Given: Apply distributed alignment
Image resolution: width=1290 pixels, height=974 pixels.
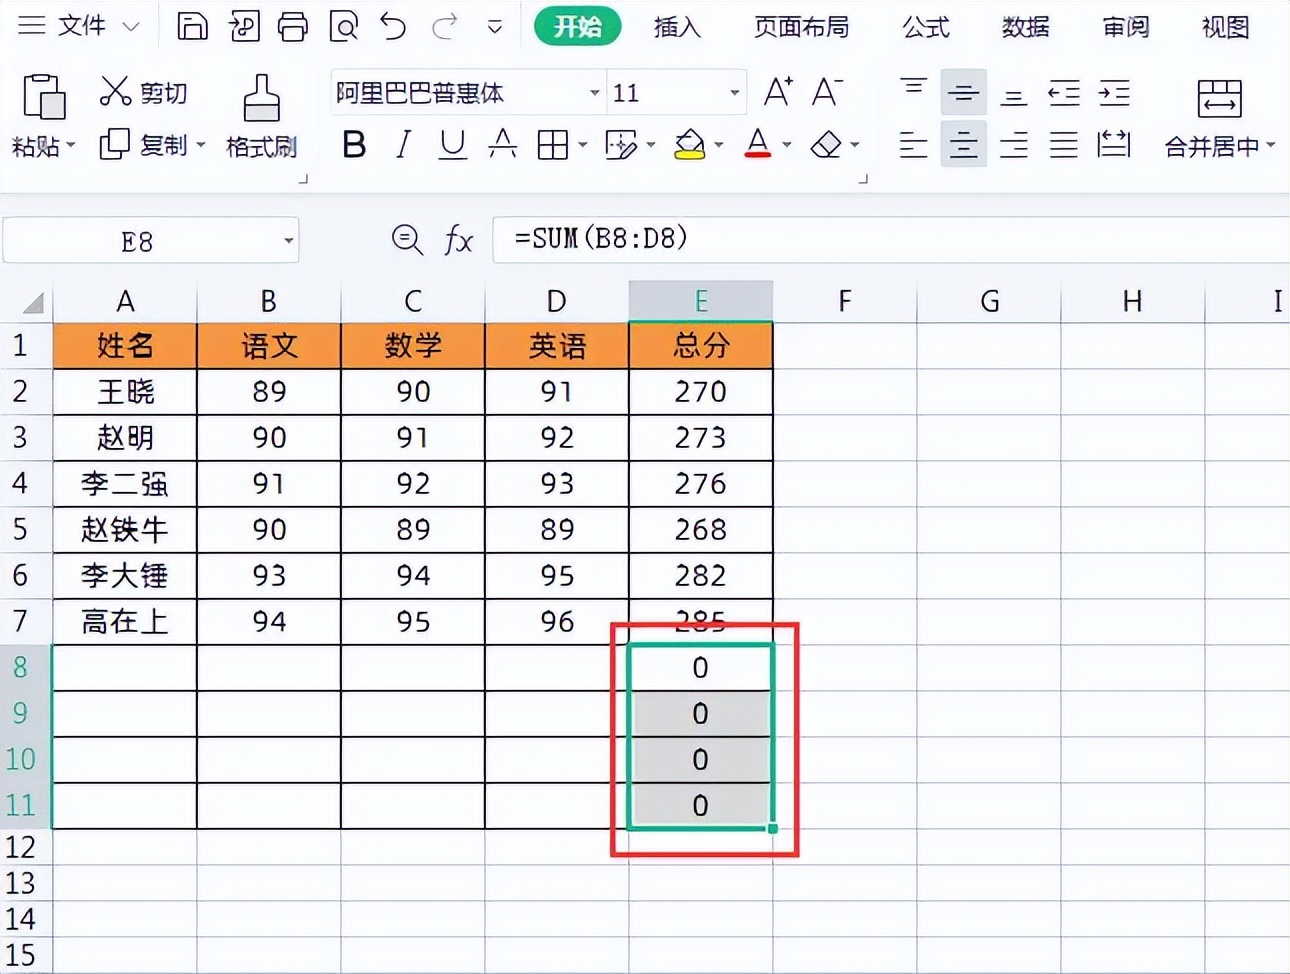Looking at the screenshot, I should click(1114, 145).
